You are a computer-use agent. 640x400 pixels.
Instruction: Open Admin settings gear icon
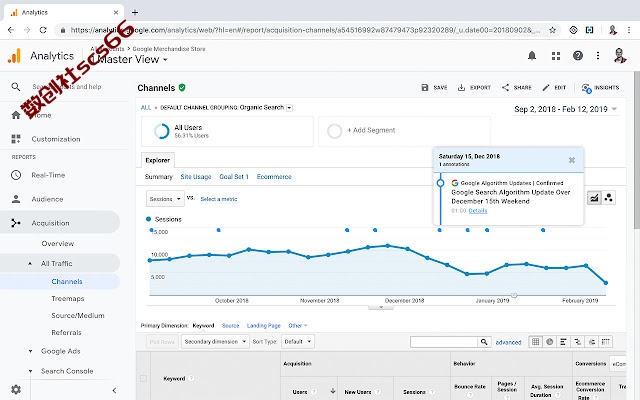pos(16,389)
